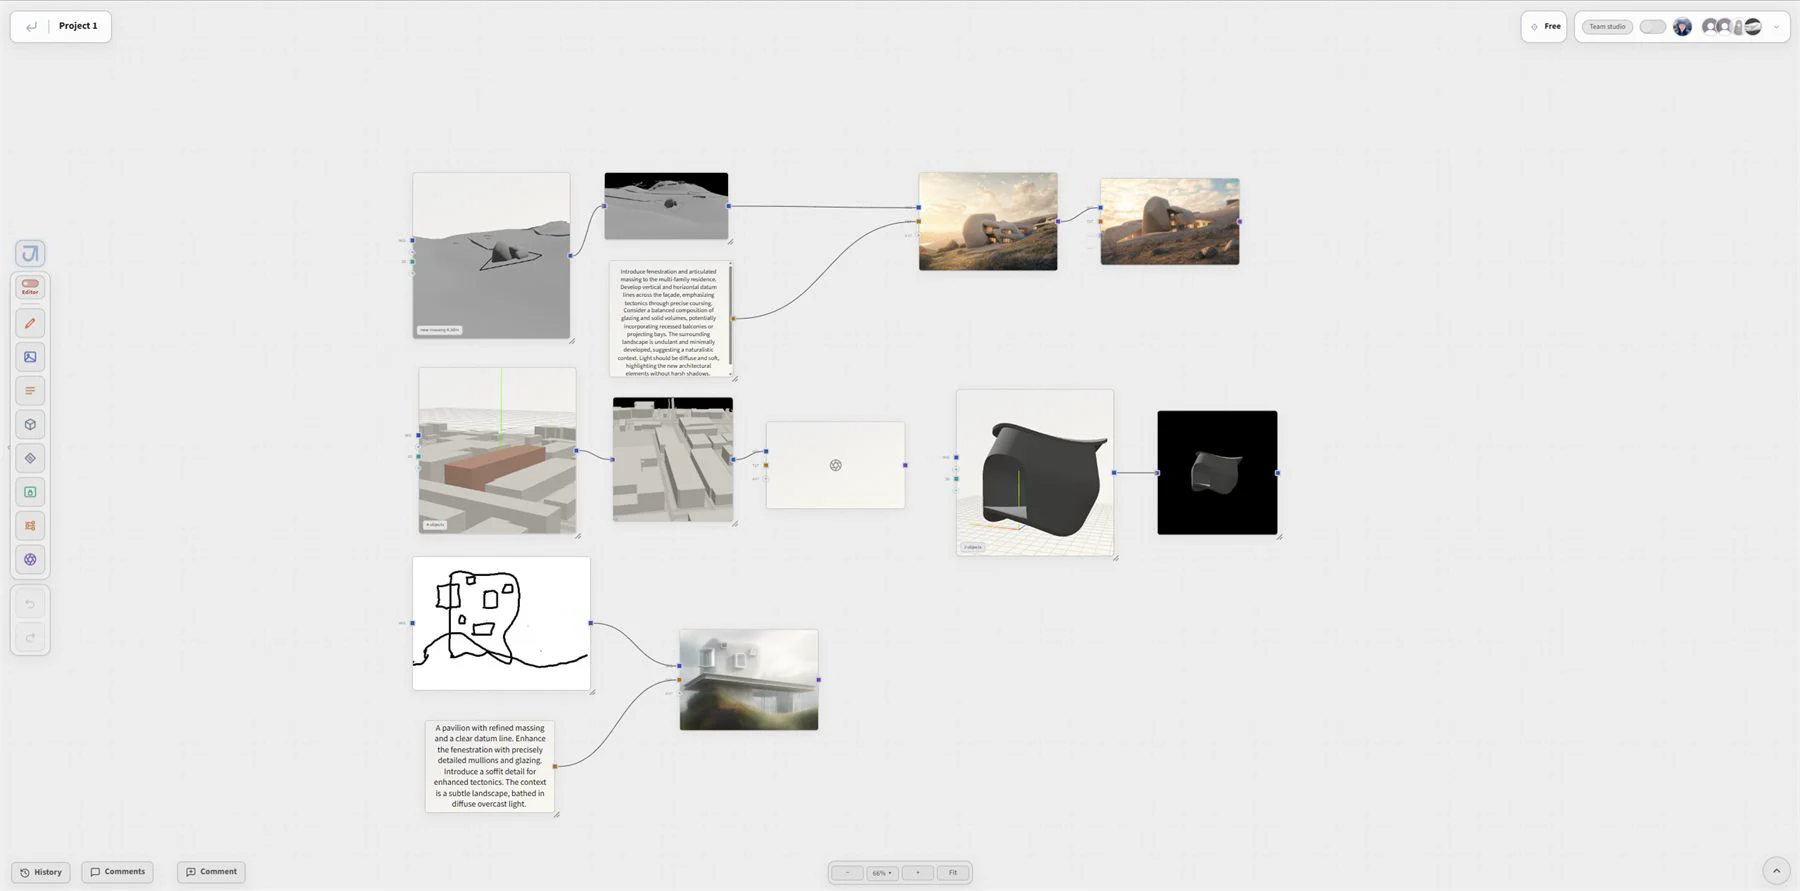Click the output port of the terrain depth image
This screenshot has width=1800, height=891.
click(x=728, y=206)
